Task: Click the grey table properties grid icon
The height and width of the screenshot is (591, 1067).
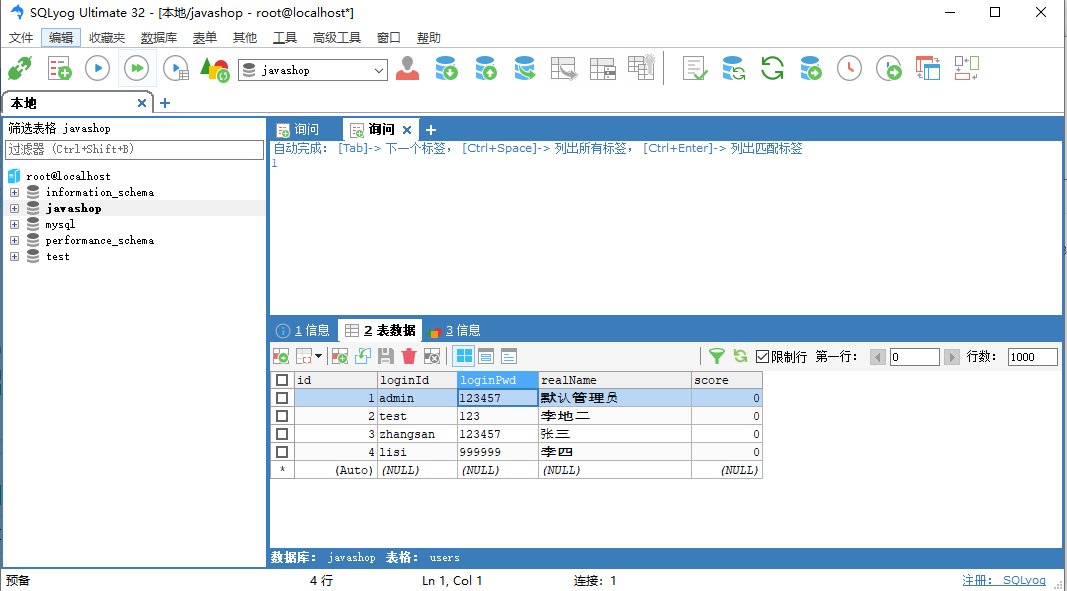Action: [x=603, y=69]
